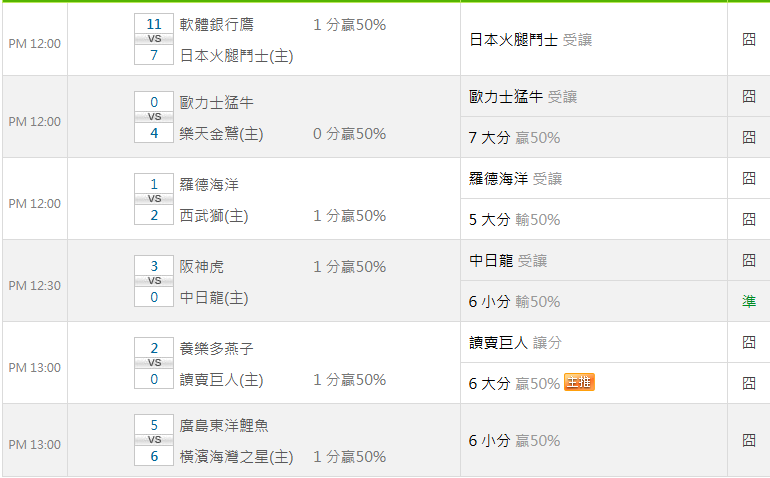Select the 橫濱海灣之星(主) team name
Screen dimensions: 770x478
(236, 457)
